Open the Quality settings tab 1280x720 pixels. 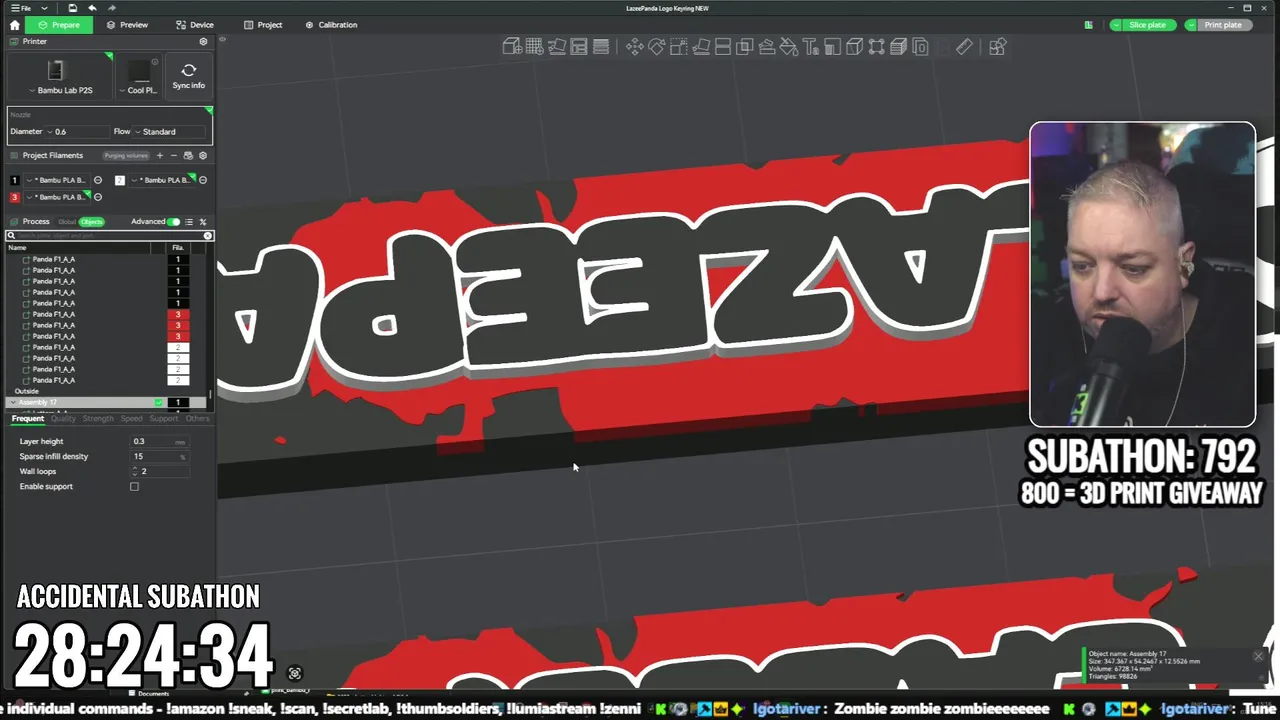tap(63, 419)
